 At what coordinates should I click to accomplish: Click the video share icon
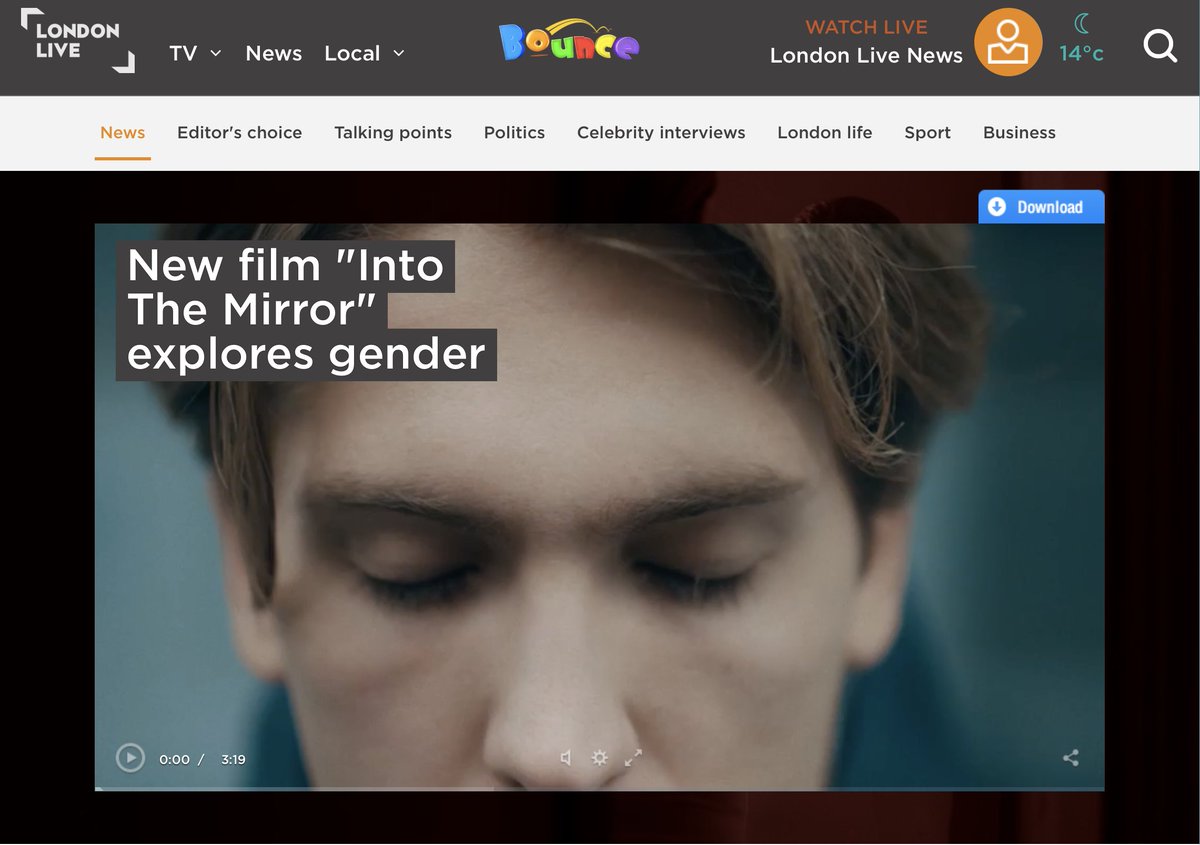[1071, 758]
